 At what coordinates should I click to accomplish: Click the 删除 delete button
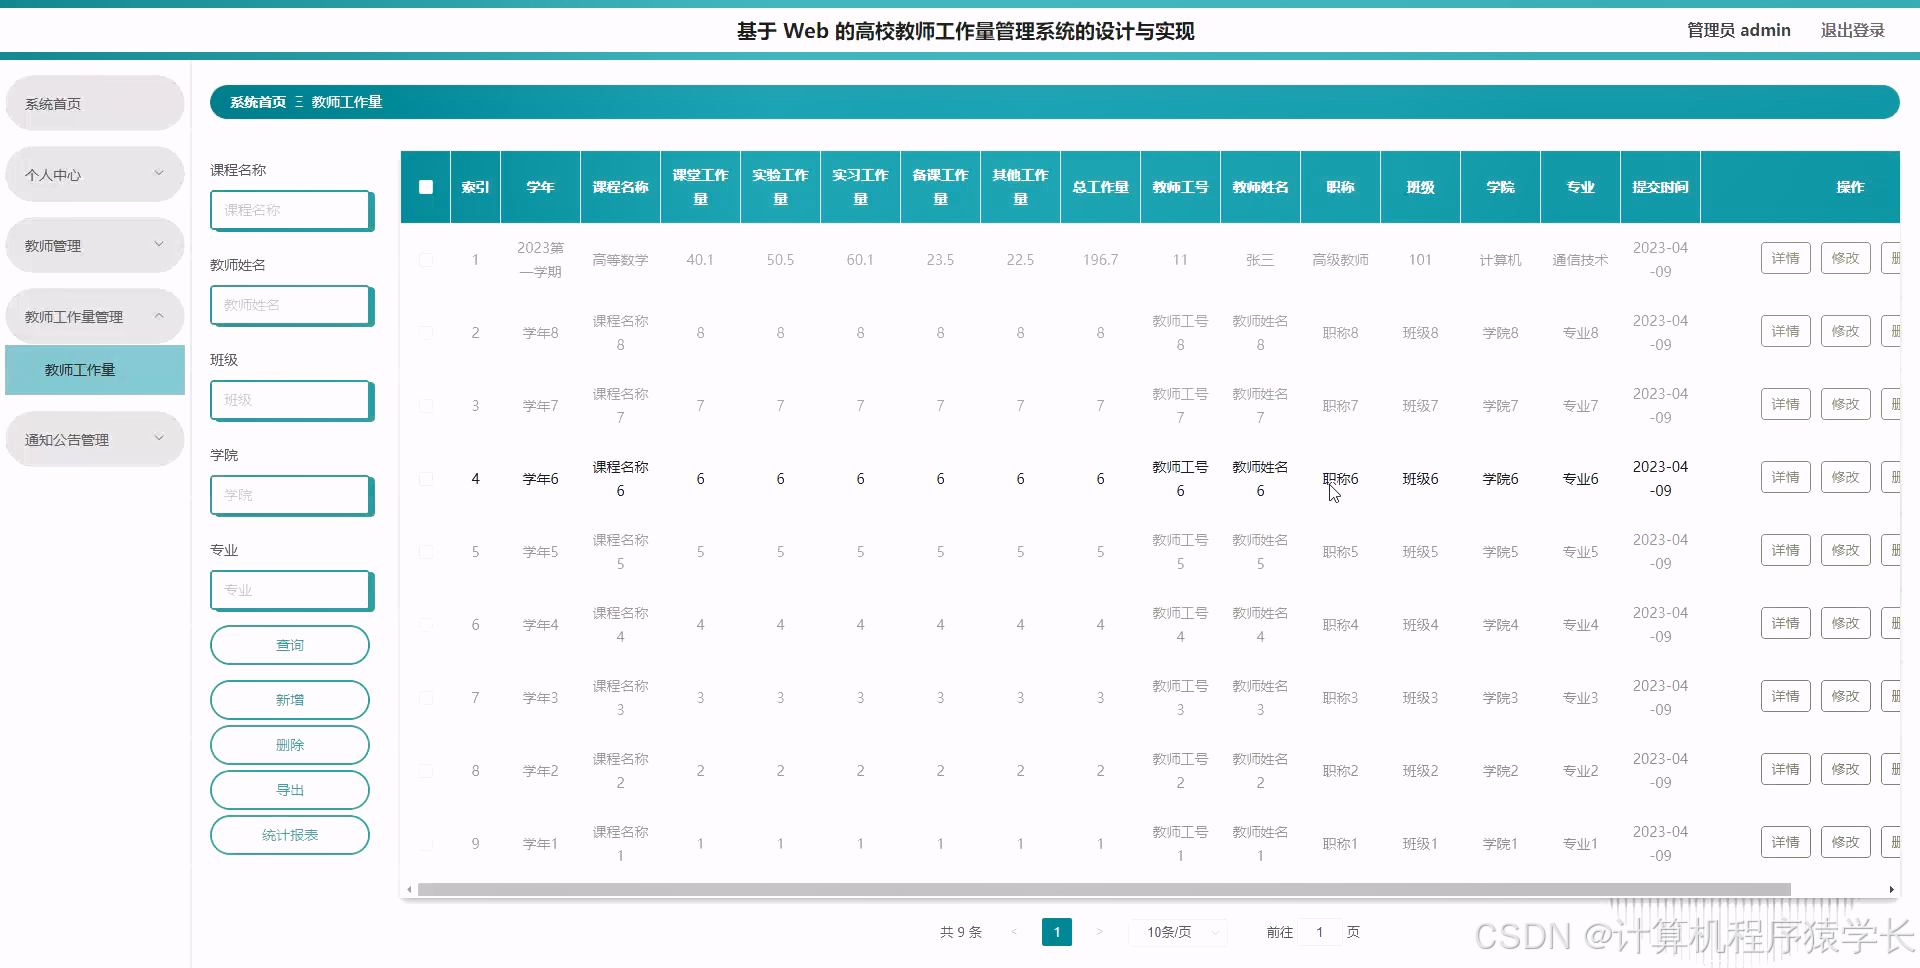289,744
